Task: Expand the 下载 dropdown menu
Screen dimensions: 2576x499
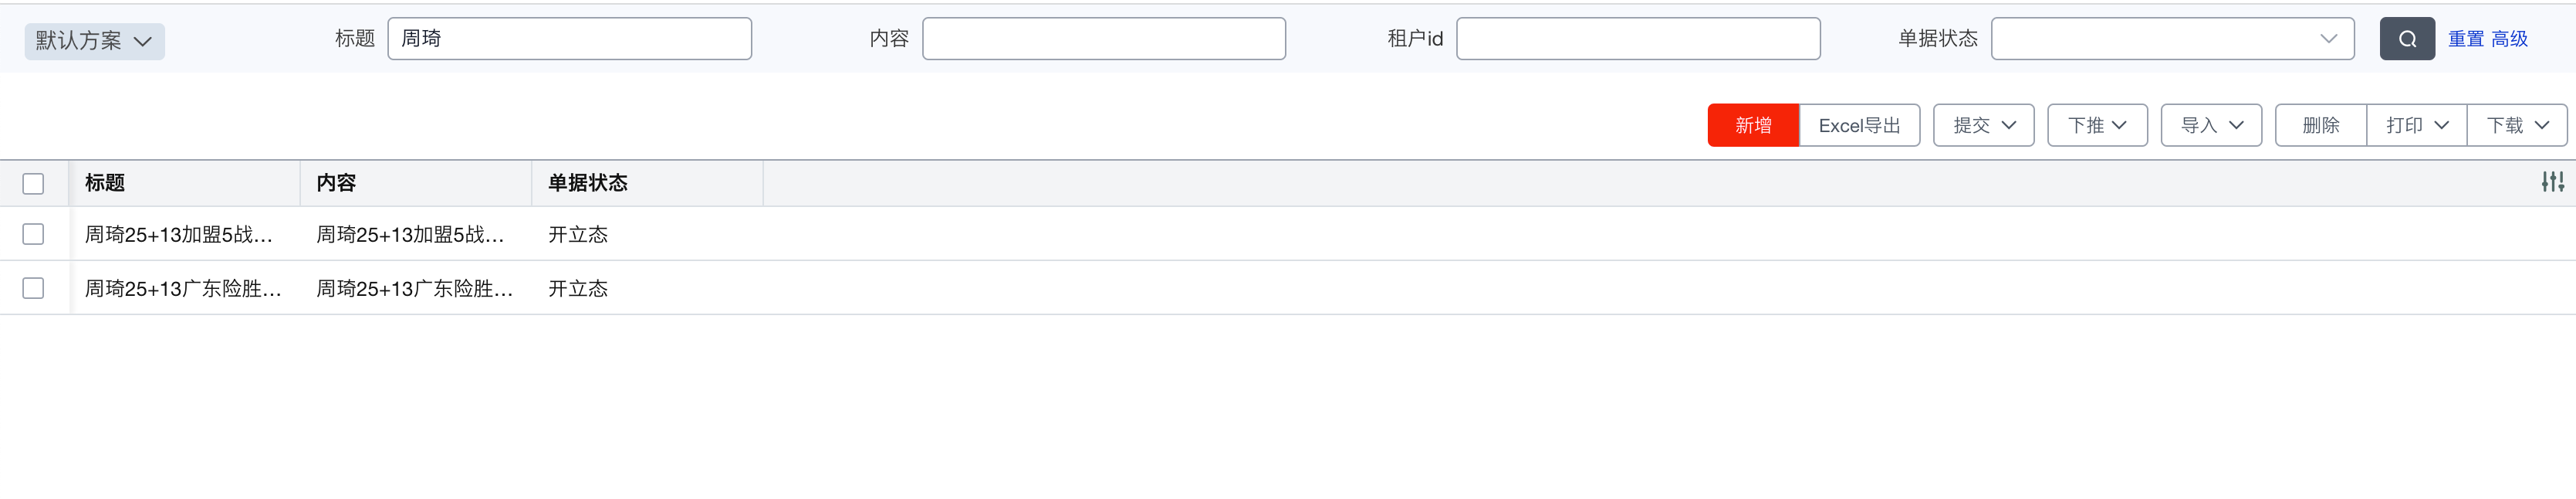Action: pyautogui.click(x=2516, y=125)
